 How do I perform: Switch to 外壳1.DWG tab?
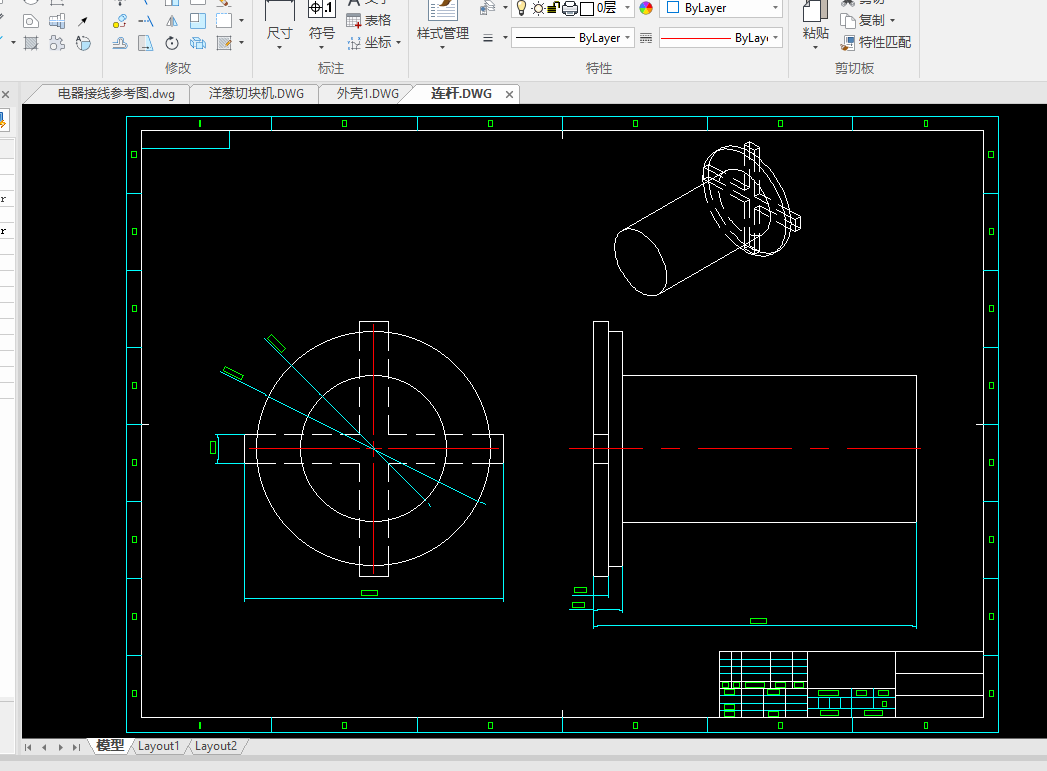coord(368,93)
